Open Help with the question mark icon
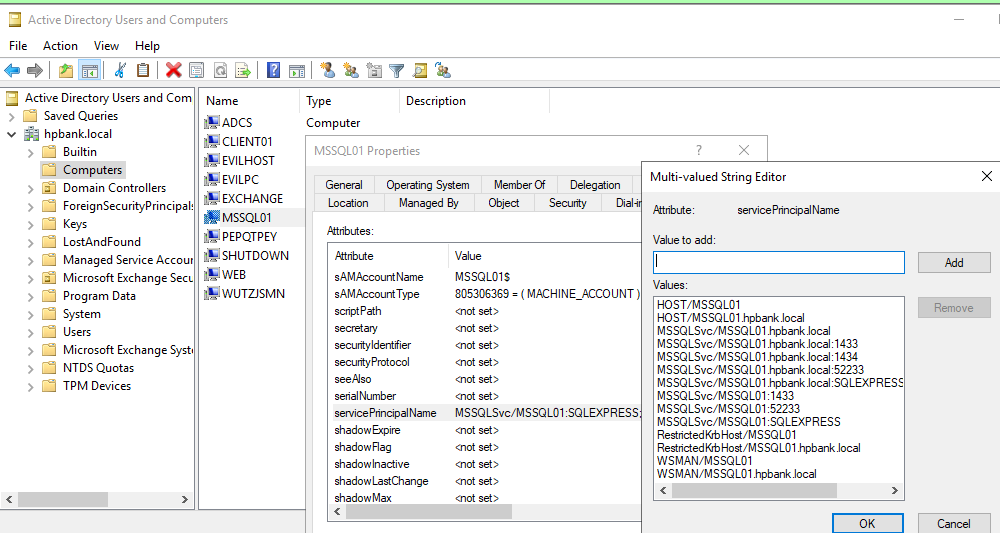This screenshot has width=1000, height=533. pyautogui.click(x=273, y=70)
